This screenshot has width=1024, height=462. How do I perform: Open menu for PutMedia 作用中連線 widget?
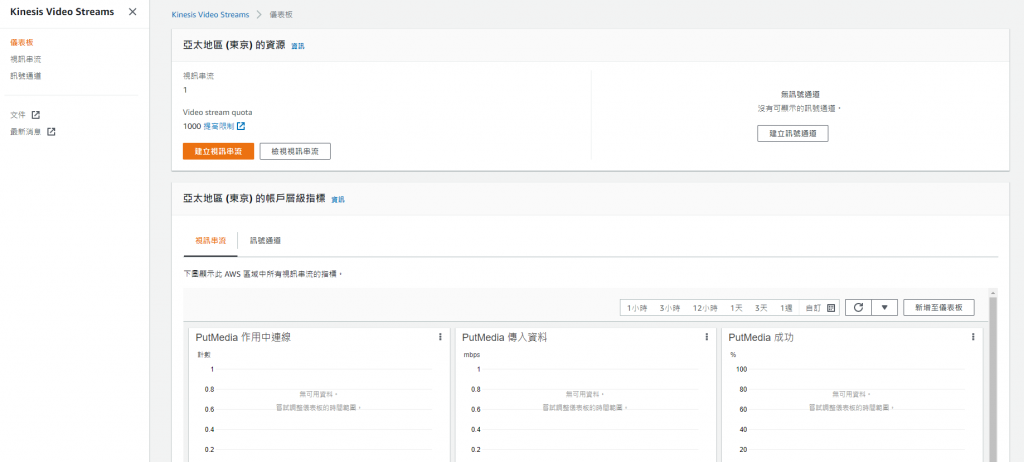[x=440, y=337]
